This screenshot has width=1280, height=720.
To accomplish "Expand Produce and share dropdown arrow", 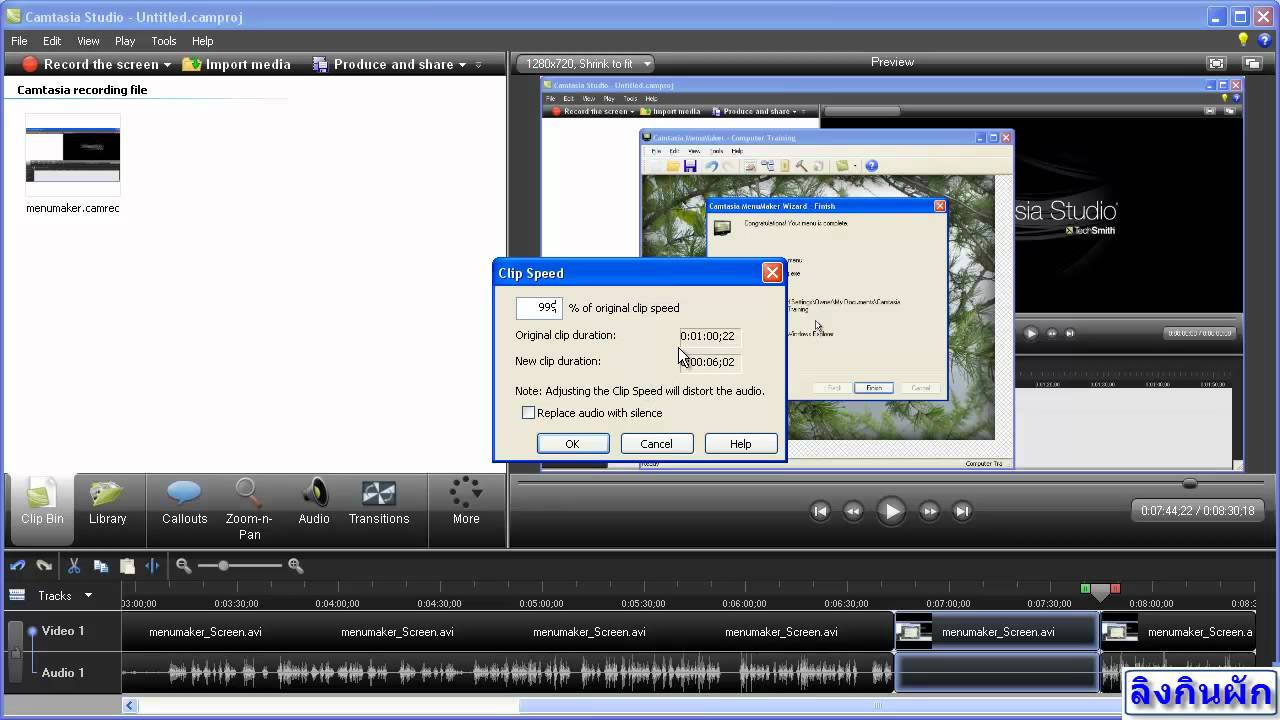I will pyautogui.click(x=462, y=65).
